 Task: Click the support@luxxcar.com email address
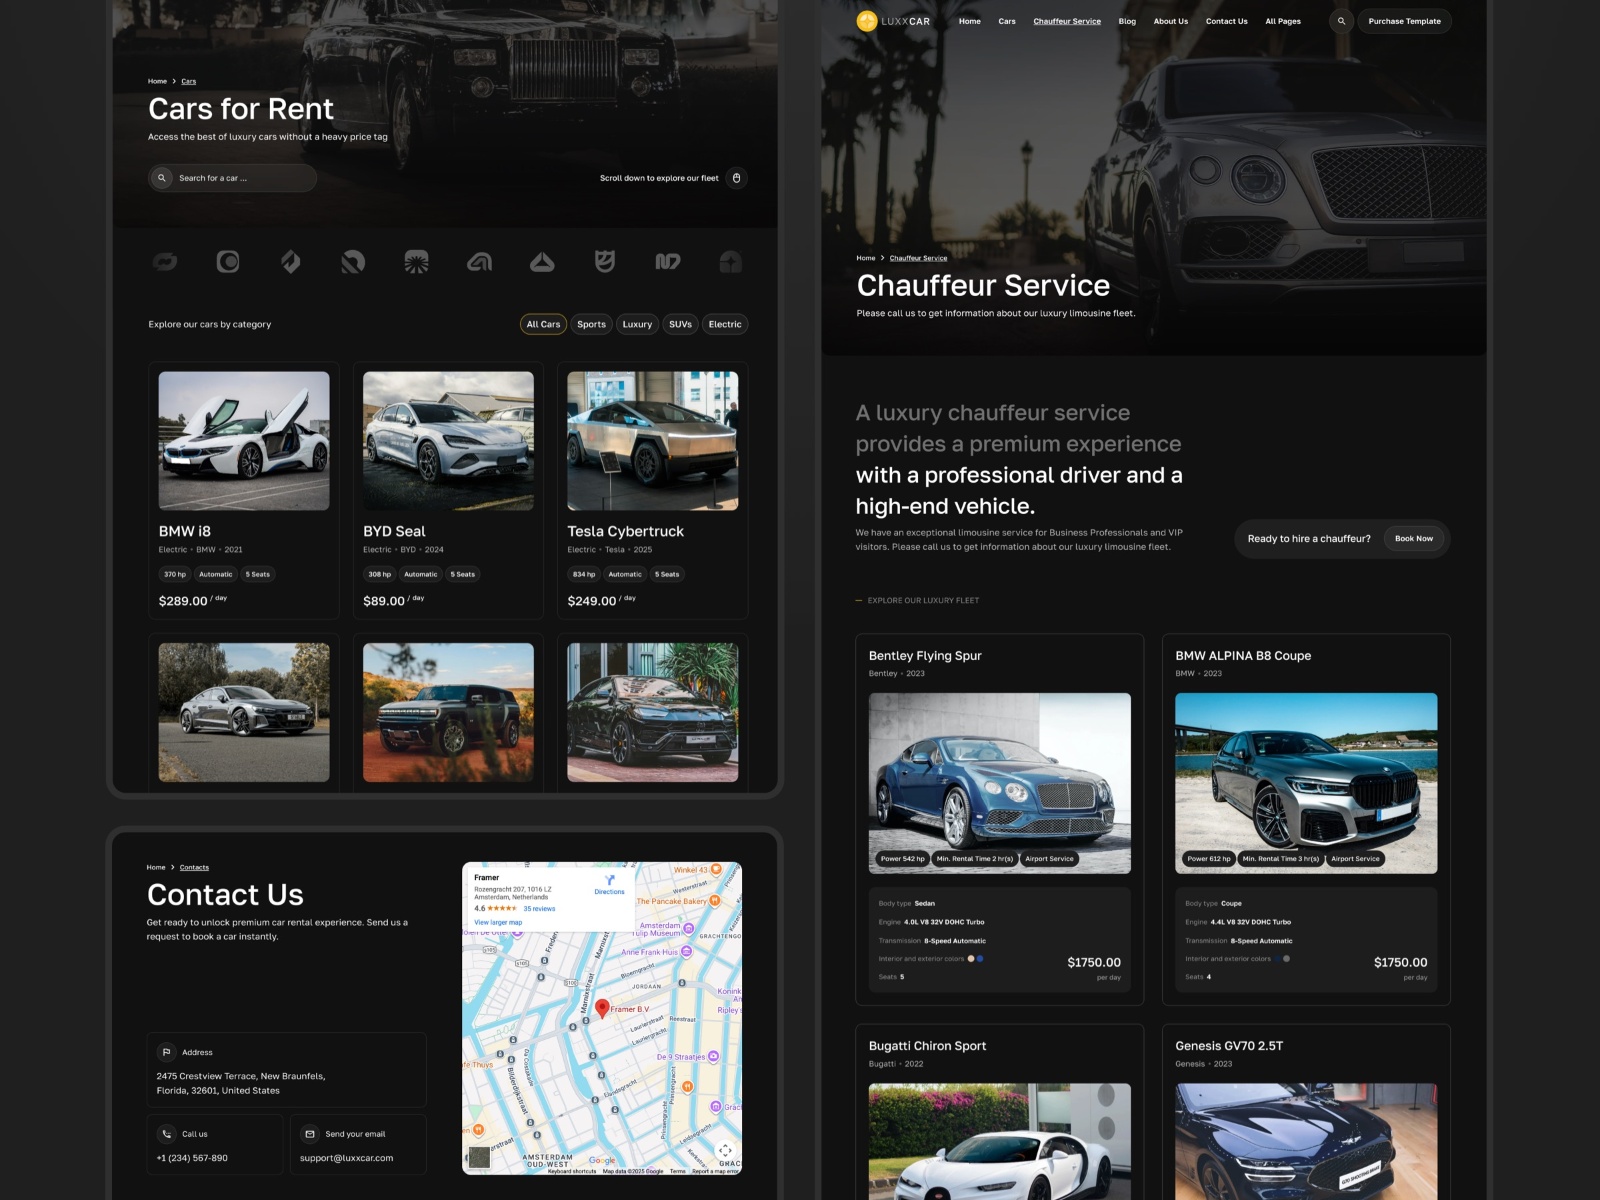(x=346, y=1158)
